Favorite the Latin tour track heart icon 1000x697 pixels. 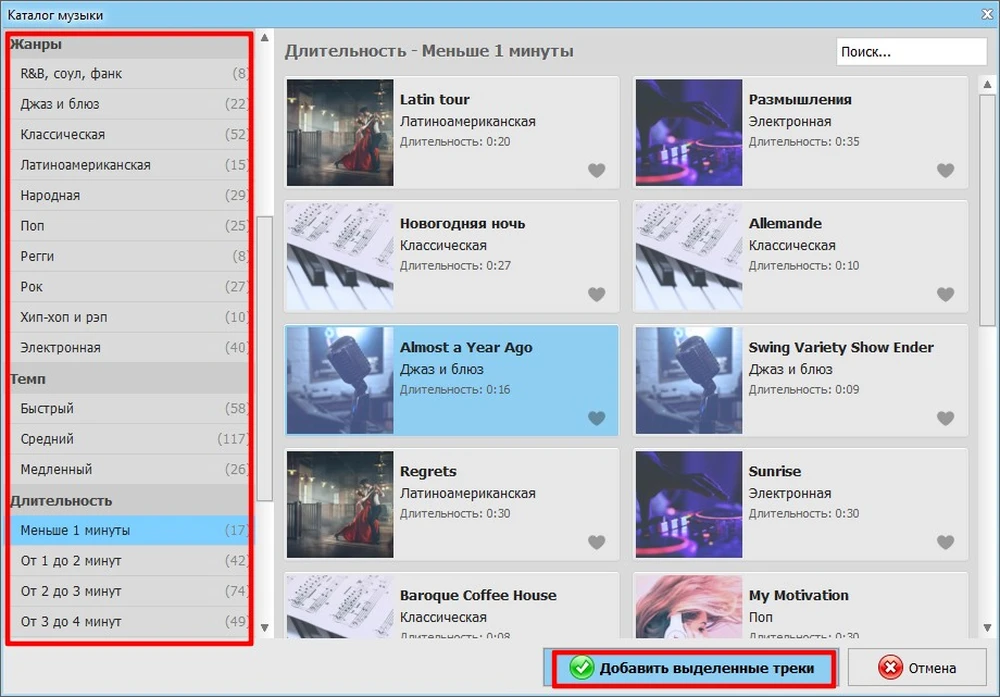coord(596,170)
